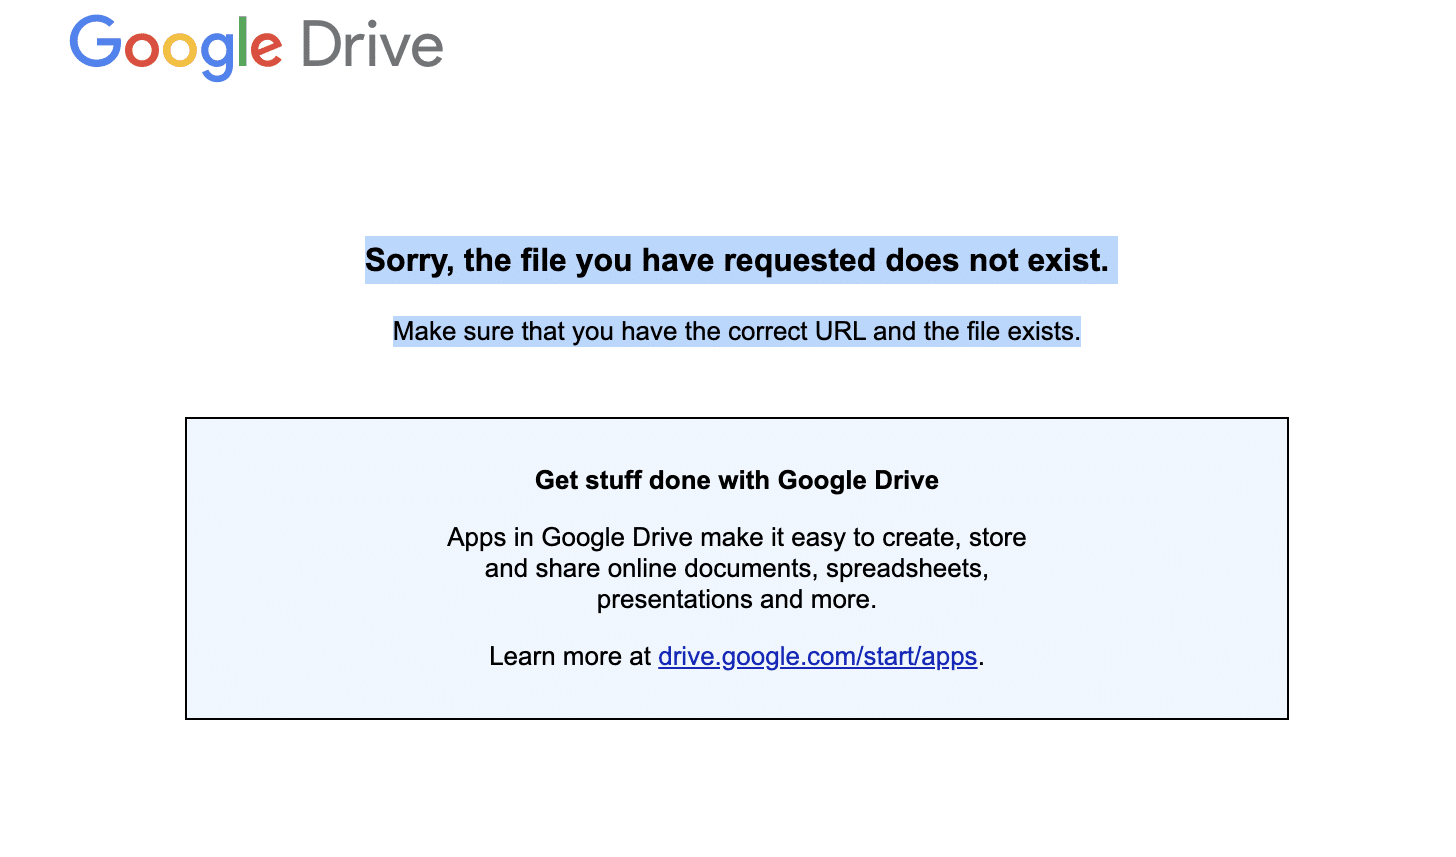Click the 'Apps in Google Drive make it easy' line

tap(736, 537)
